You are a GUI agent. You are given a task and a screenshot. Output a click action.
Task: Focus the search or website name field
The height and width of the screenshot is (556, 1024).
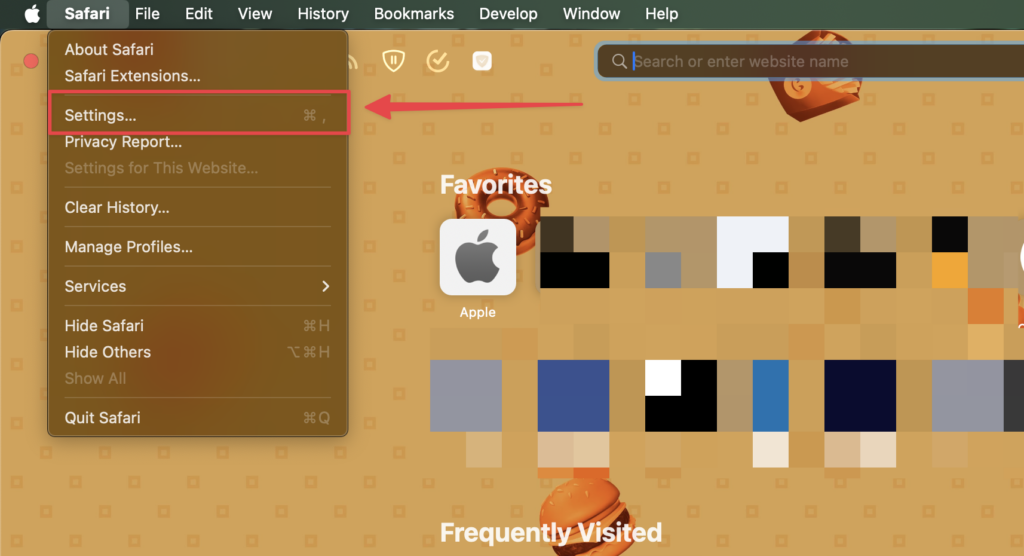820,61
